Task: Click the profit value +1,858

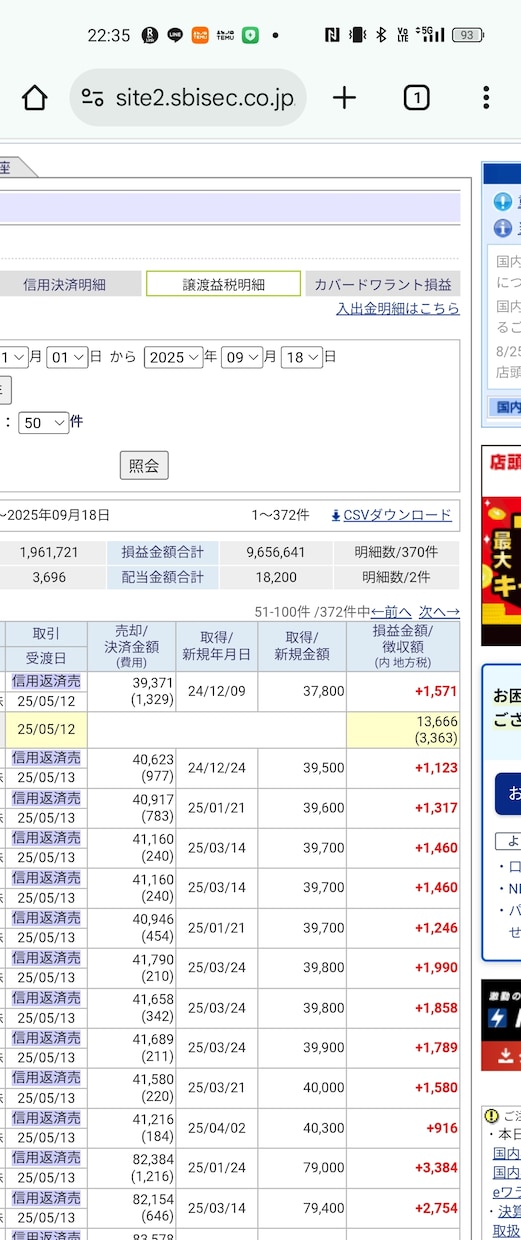Action: pyautogui.click(x=436, y=1008)
